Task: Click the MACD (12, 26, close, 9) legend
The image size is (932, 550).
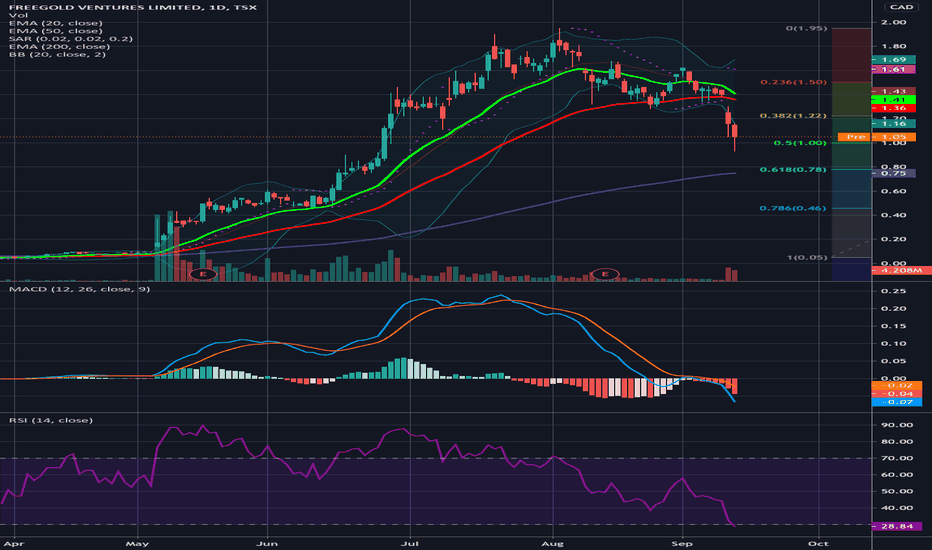Action: [x=79, y=289]
